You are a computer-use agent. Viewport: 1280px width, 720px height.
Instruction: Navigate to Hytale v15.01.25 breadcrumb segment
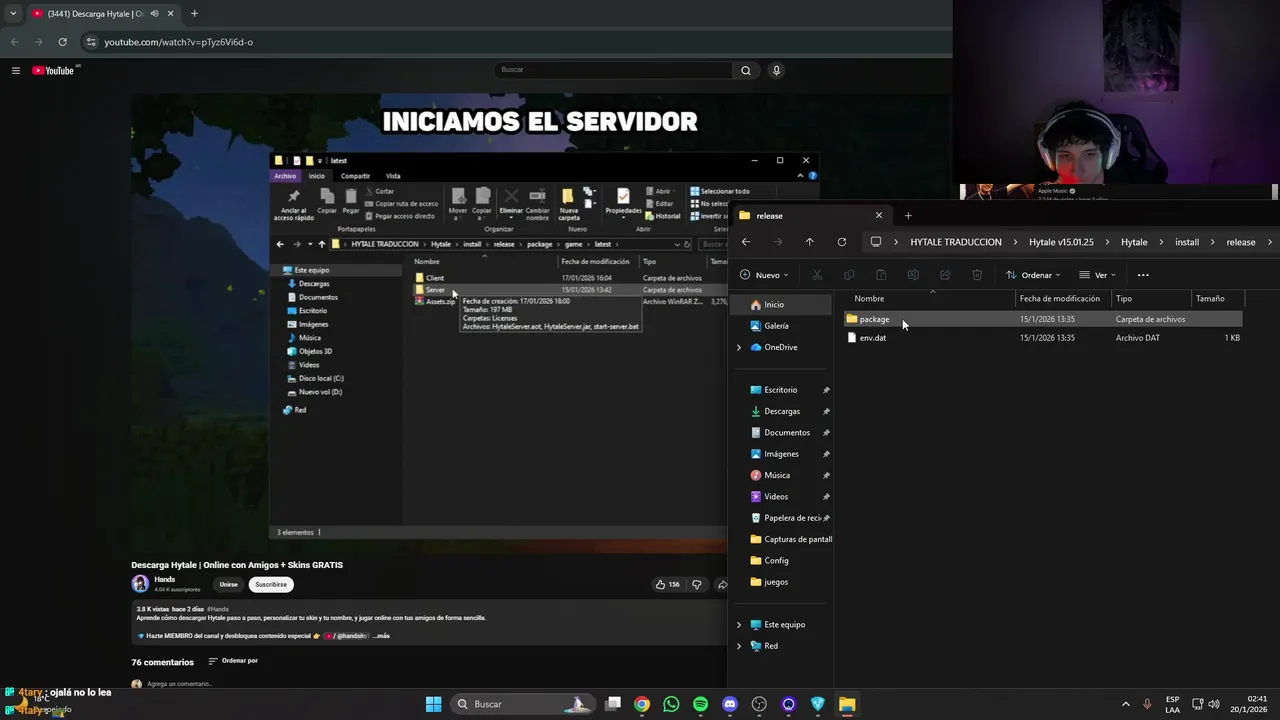[x=1061, y=242]
